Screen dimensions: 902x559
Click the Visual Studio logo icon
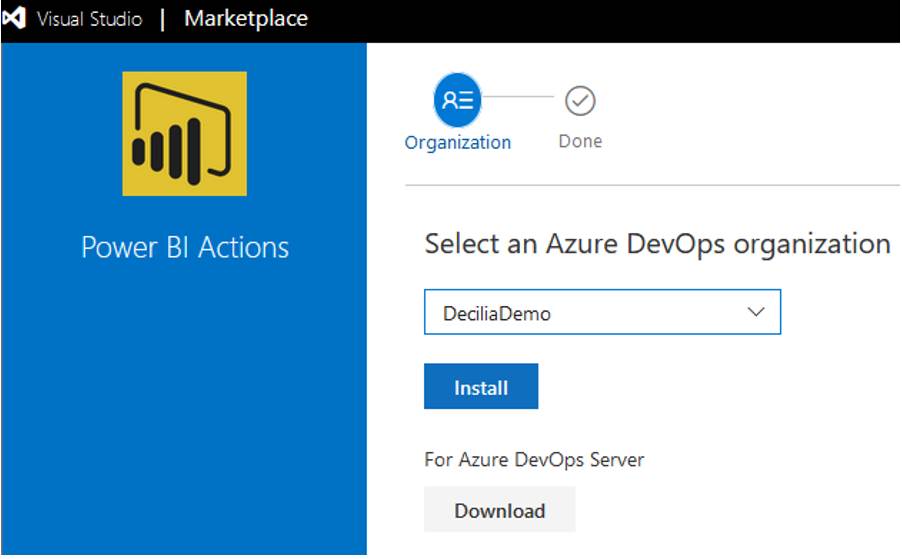[x=14, y=18]
